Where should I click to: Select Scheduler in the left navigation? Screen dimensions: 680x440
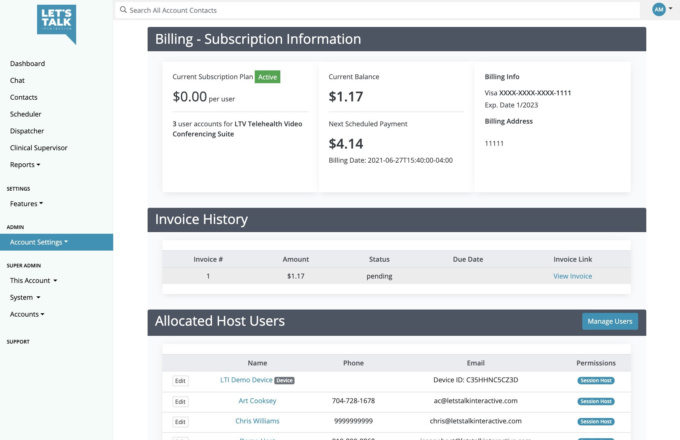[x=26, y=114]
